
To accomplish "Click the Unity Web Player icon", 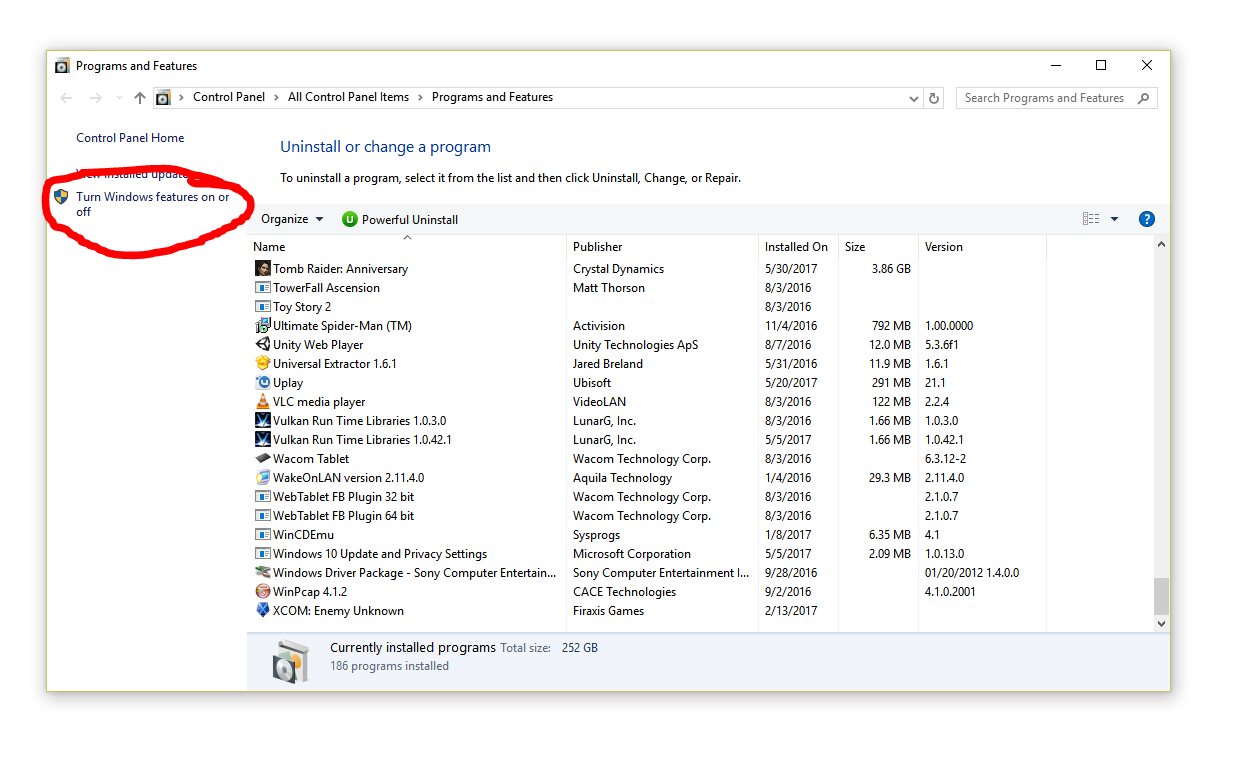I will [x=263, y=345].
